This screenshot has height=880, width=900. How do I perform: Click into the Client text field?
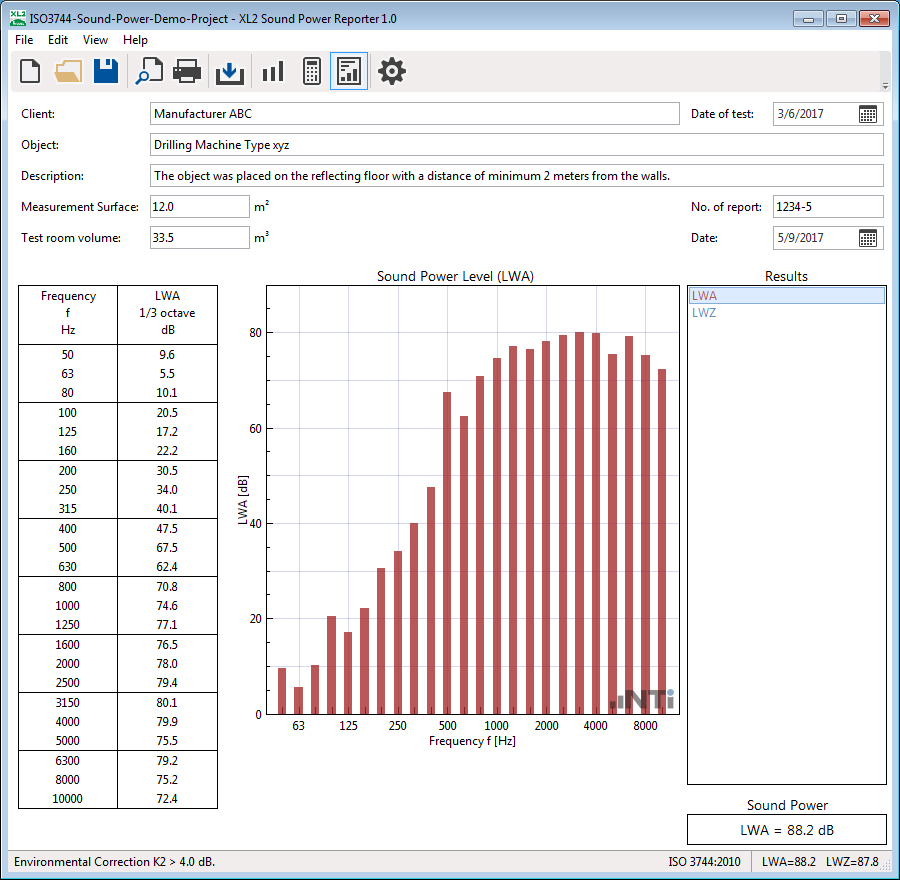point(414,114)
